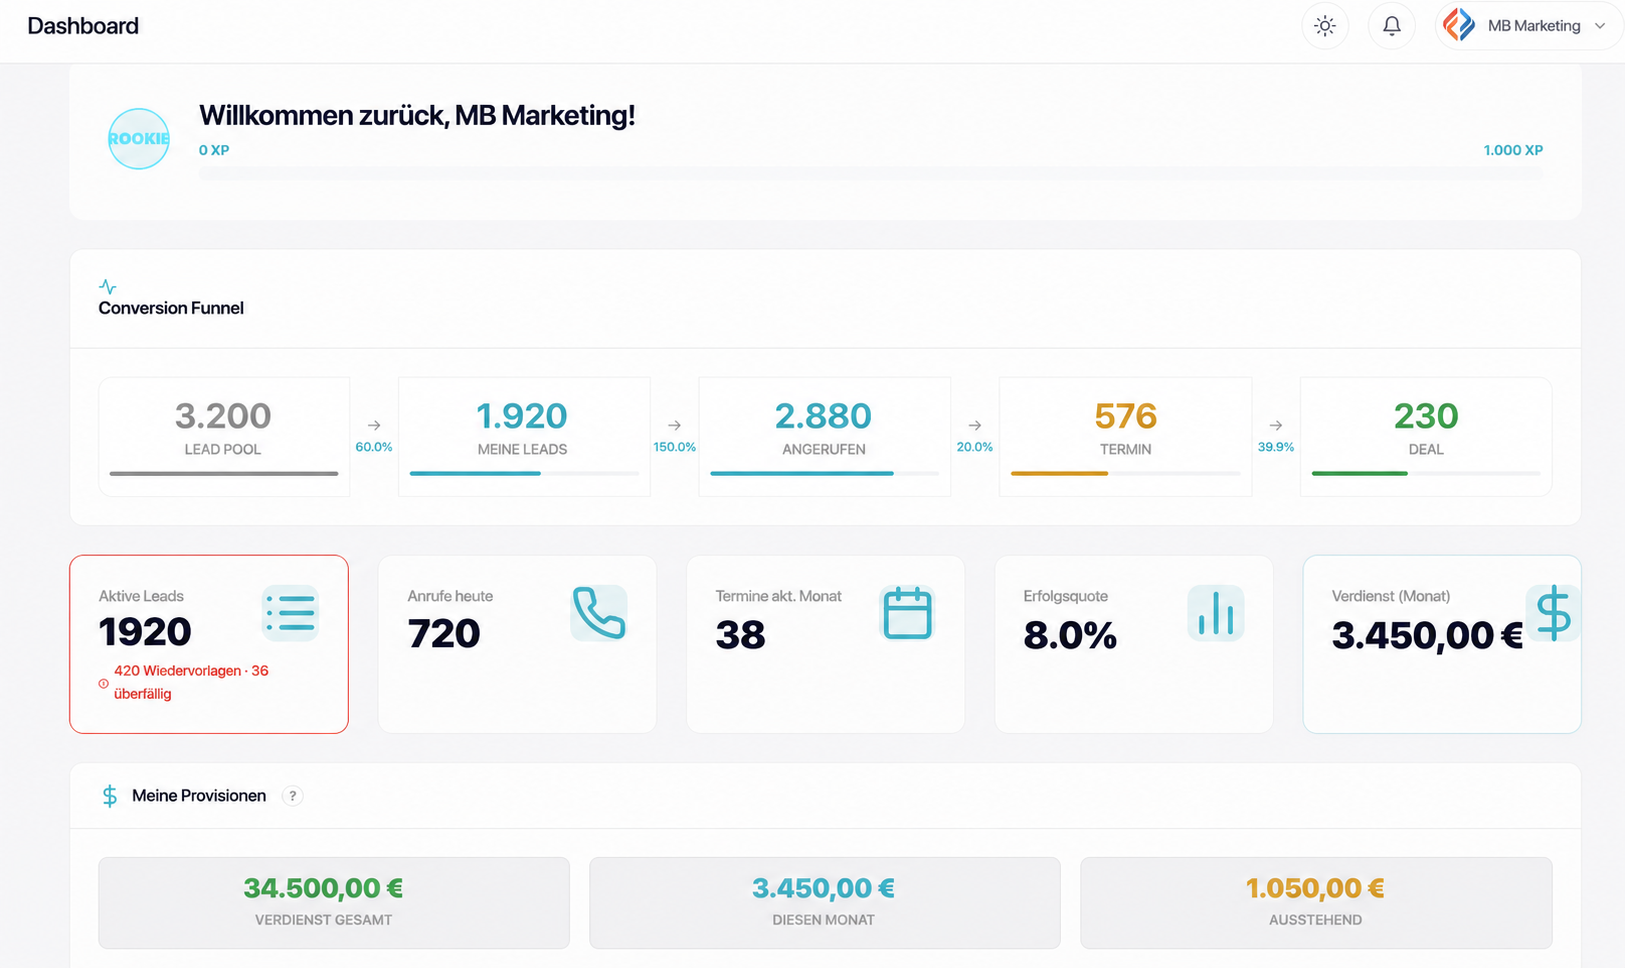The width and height of the screenshot is (1625, 968).
Task: Click 3.450,00 € Diesen Monat tile
Action: 825,903
